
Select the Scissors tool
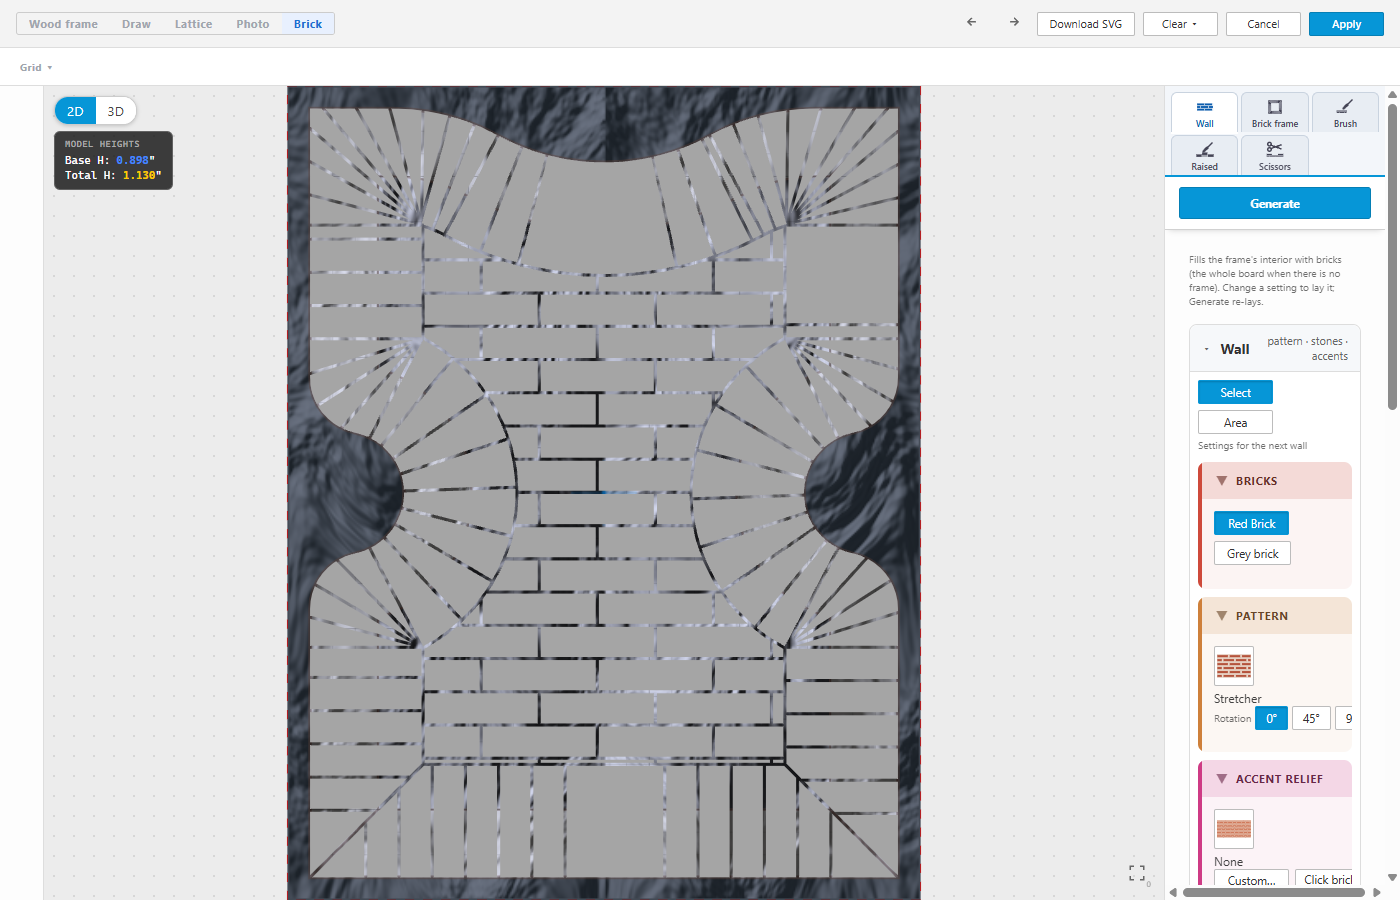[1274, 155]
